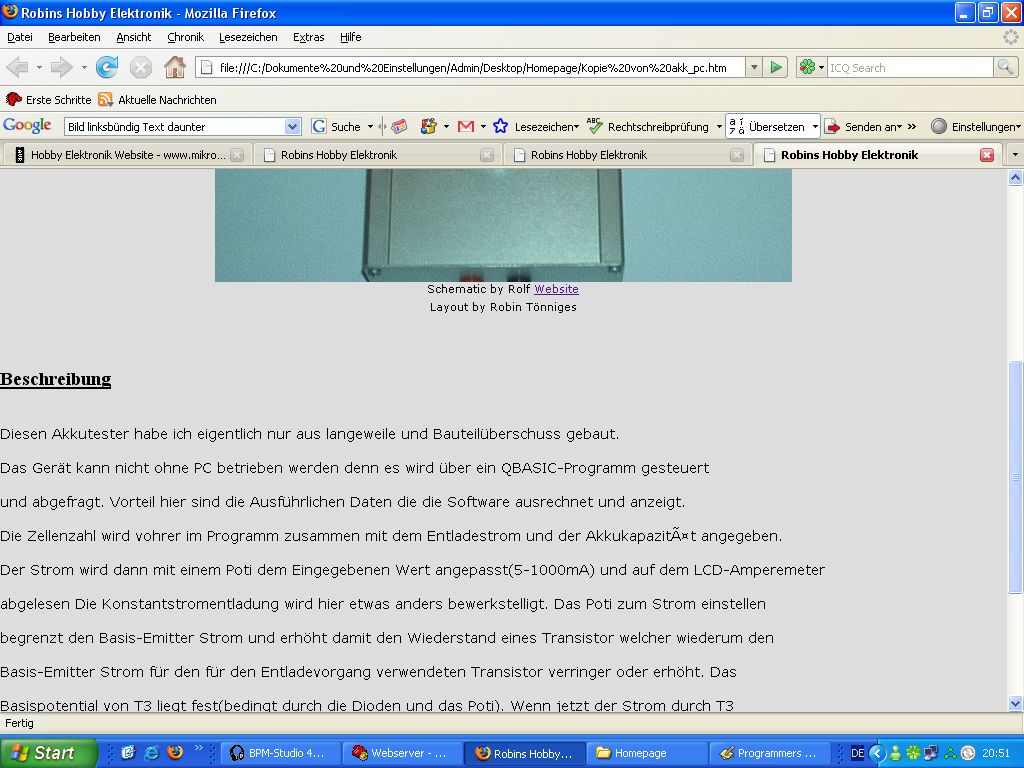Switch to Homepage folder taskbar button
Image resolution: width=1024 pixels, height=768 pixels.
point(648,753)
